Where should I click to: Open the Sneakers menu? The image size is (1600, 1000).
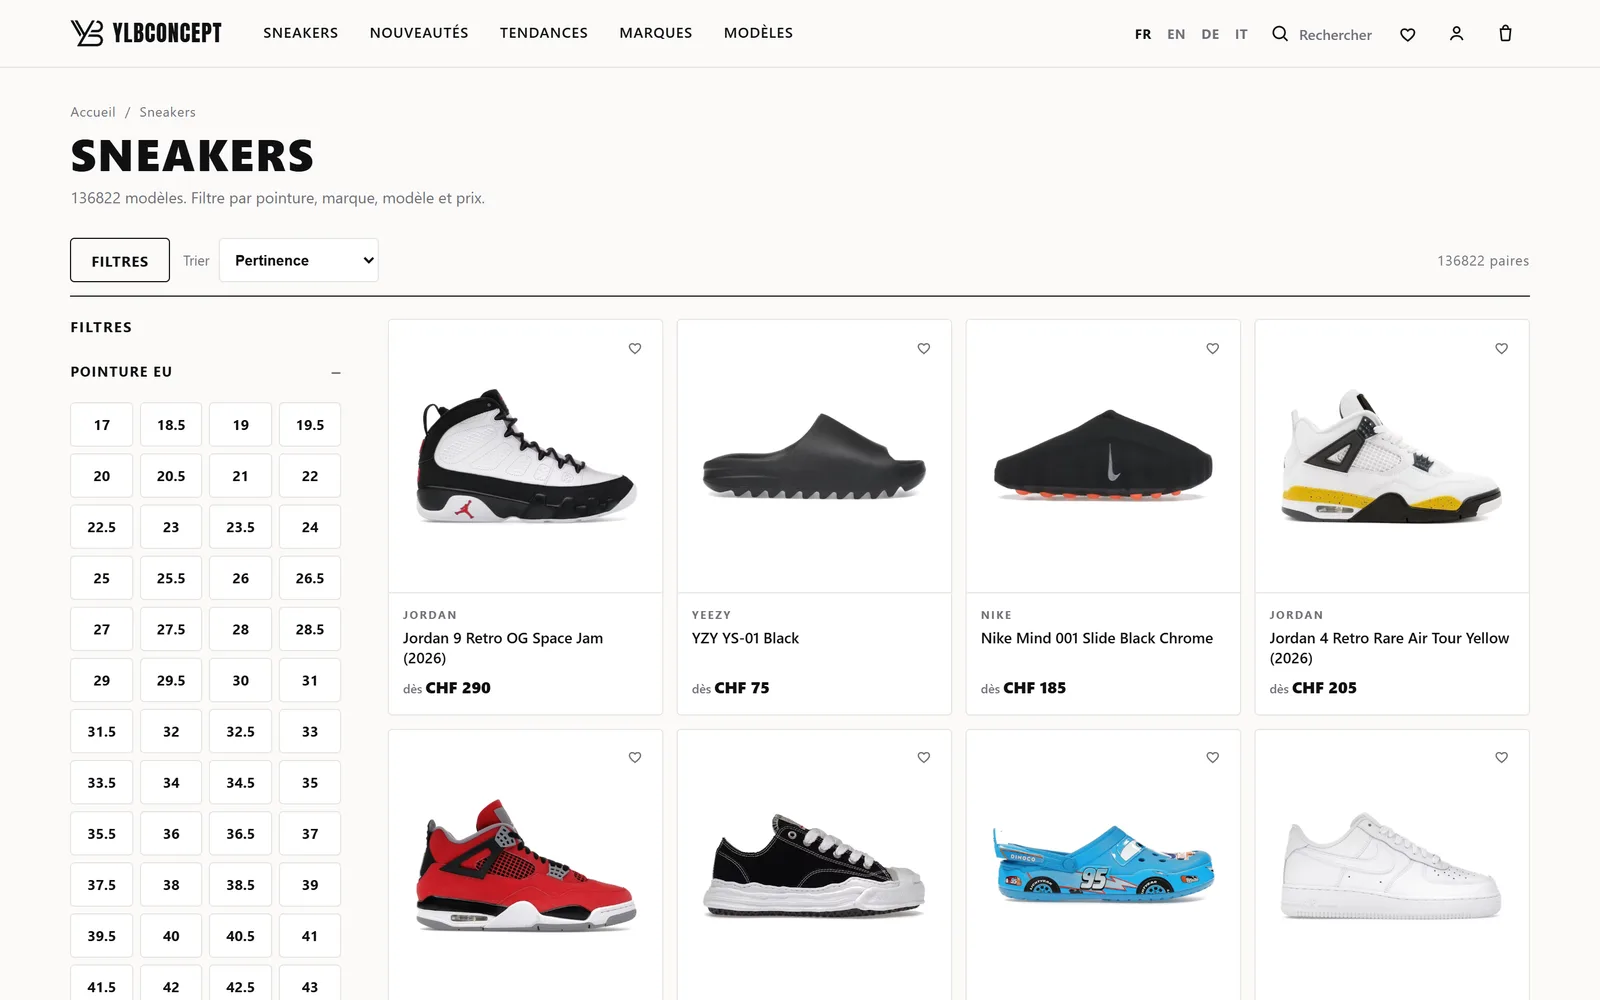[301, 33]
